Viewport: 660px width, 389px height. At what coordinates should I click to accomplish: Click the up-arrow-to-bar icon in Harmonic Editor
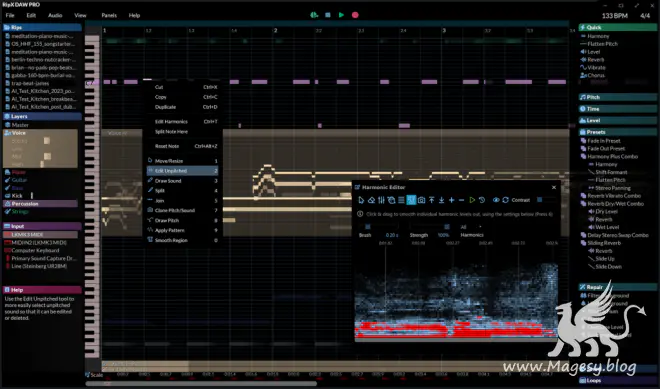point(431,200)
